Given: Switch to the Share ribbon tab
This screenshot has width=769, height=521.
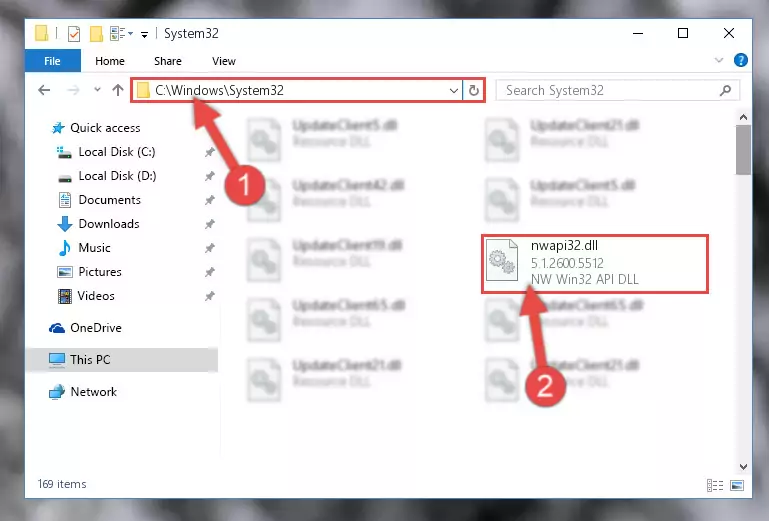Looking at the screenshot, I should [x=168, y=61].
